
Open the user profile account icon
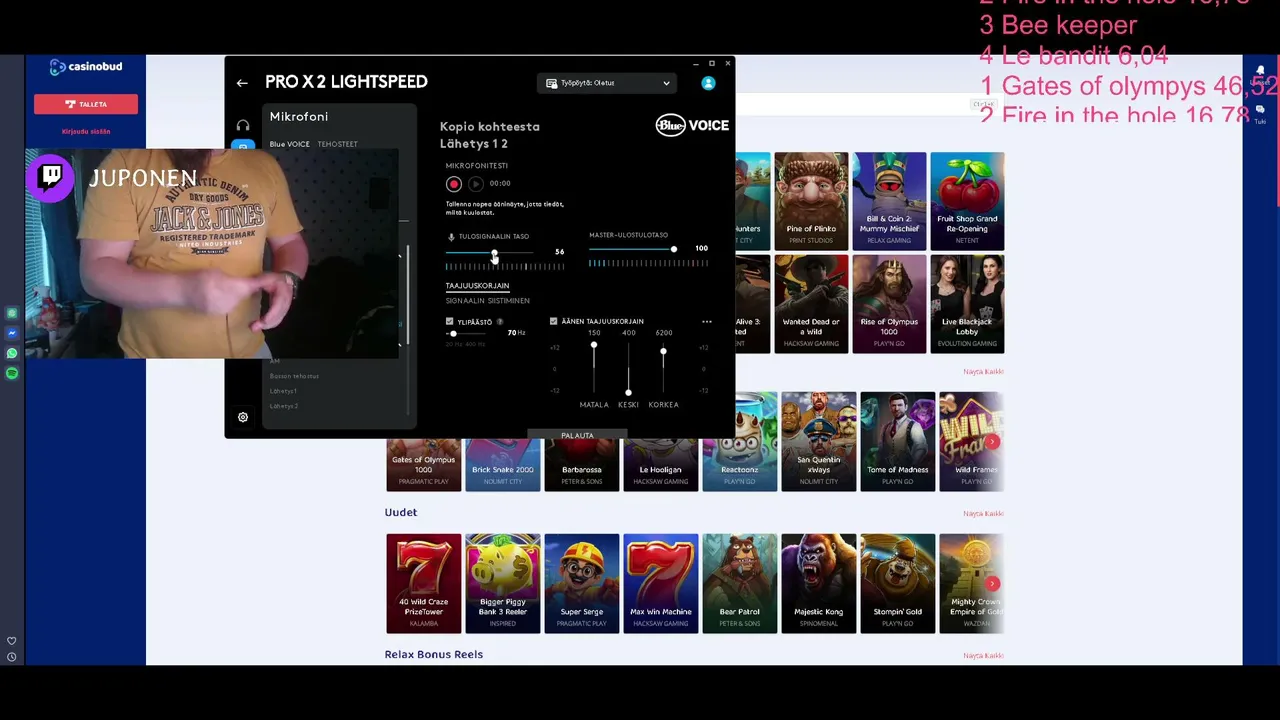[708, 83]
